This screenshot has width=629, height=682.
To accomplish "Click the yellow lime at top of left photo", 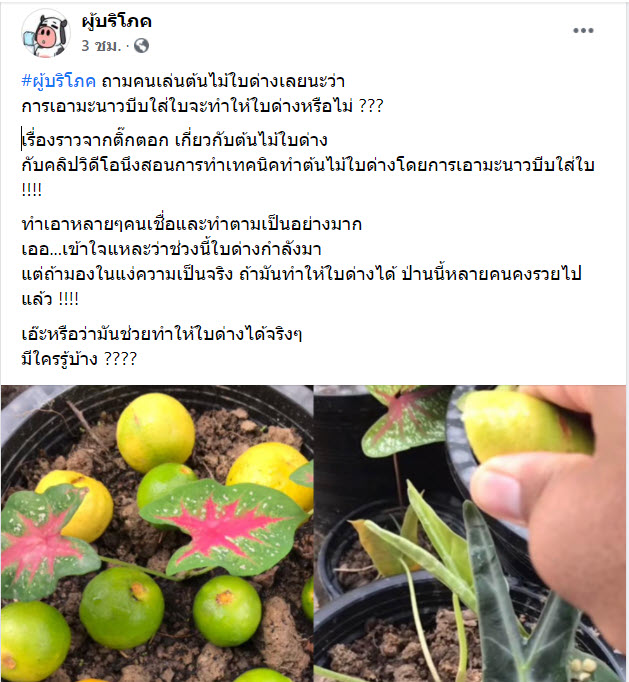I will coord(155,432).
